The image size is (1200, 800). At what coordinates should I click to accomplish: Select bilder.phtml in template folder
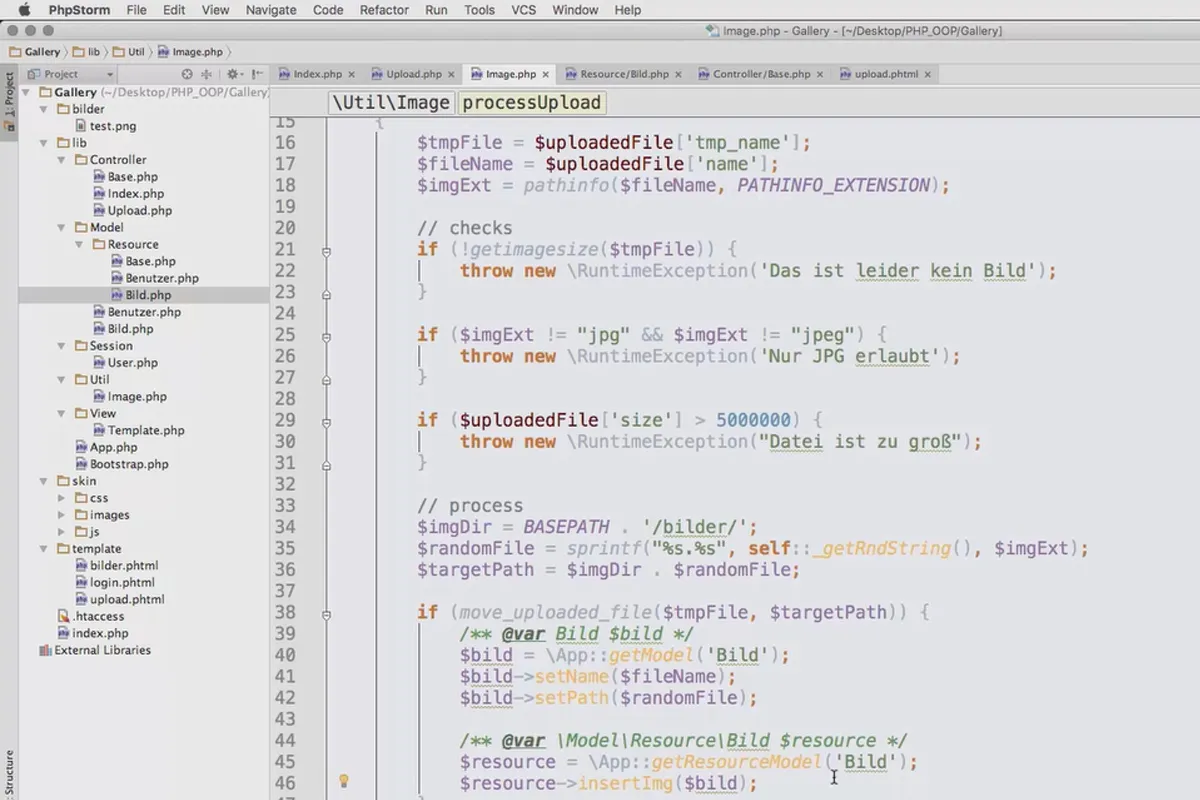[x=124, y=565]
